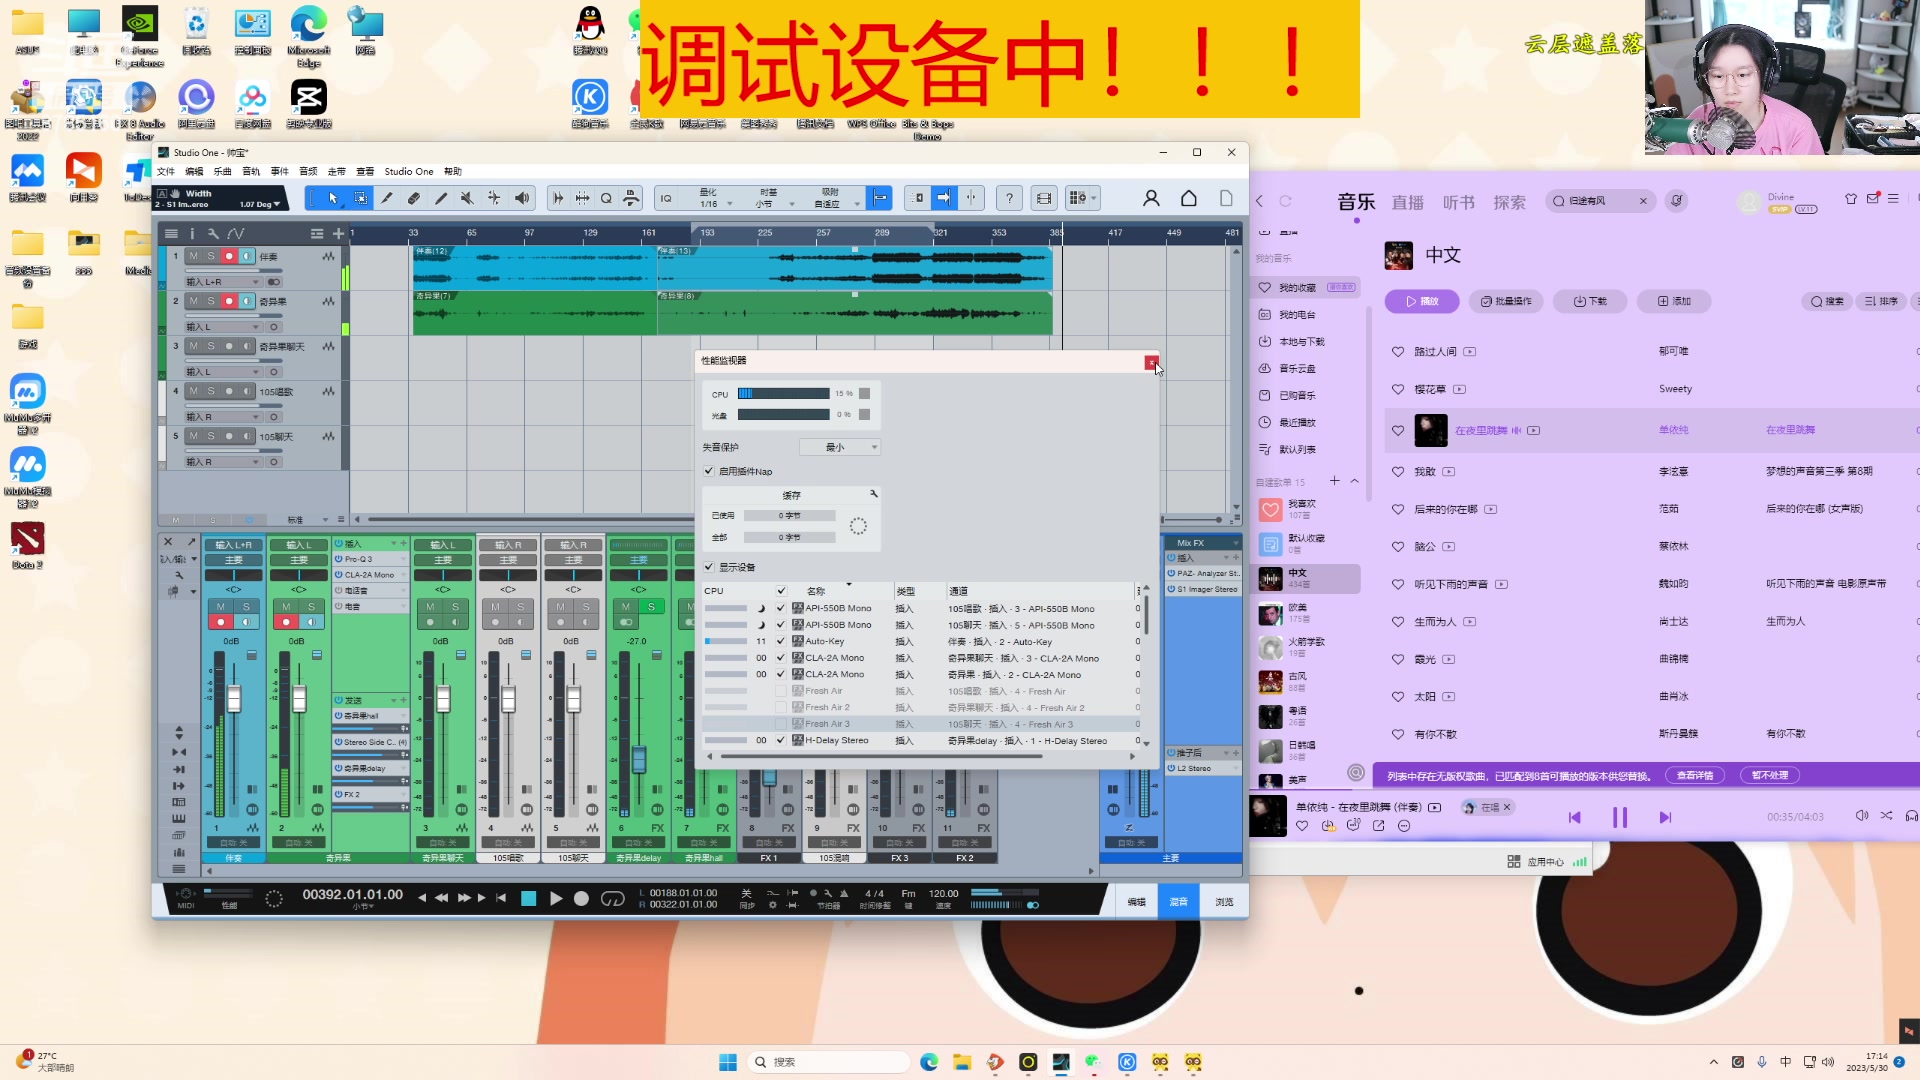
Task: Open buffer settings wrench in performance monitor
Action: tap(873, 494)
